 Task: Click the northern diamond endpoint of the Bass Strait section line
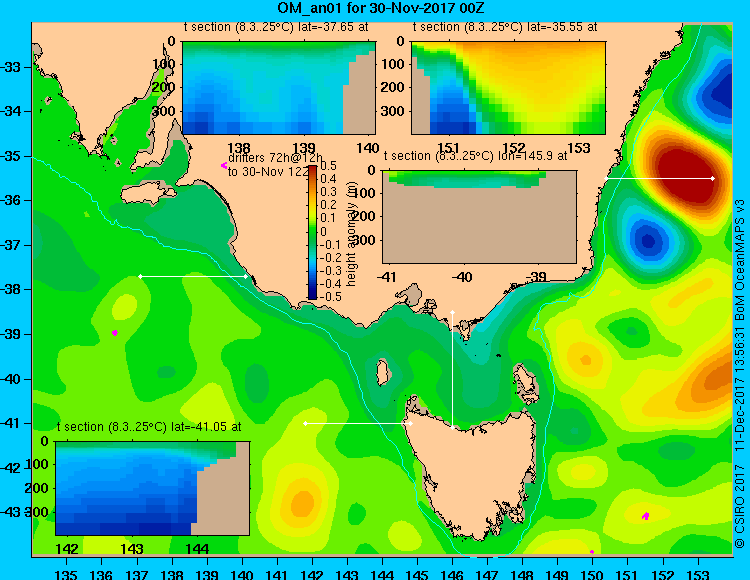tap(452, 312)
